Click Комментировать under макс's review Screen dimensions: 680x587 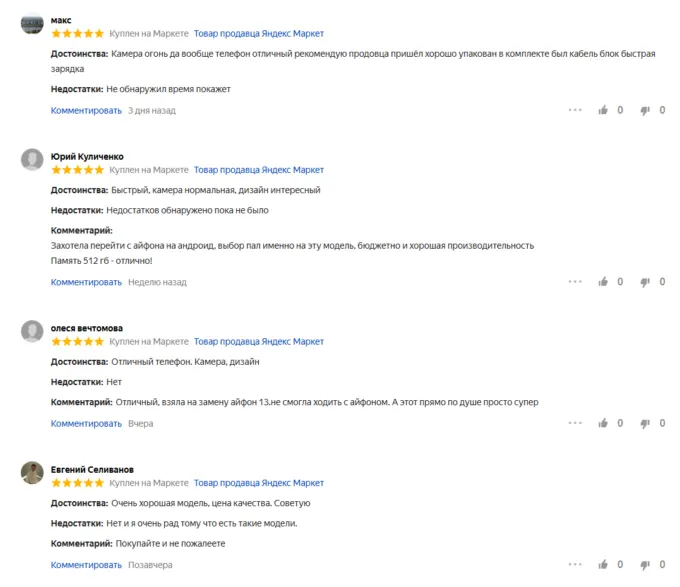pyautogui.click(x=86, y=111)
